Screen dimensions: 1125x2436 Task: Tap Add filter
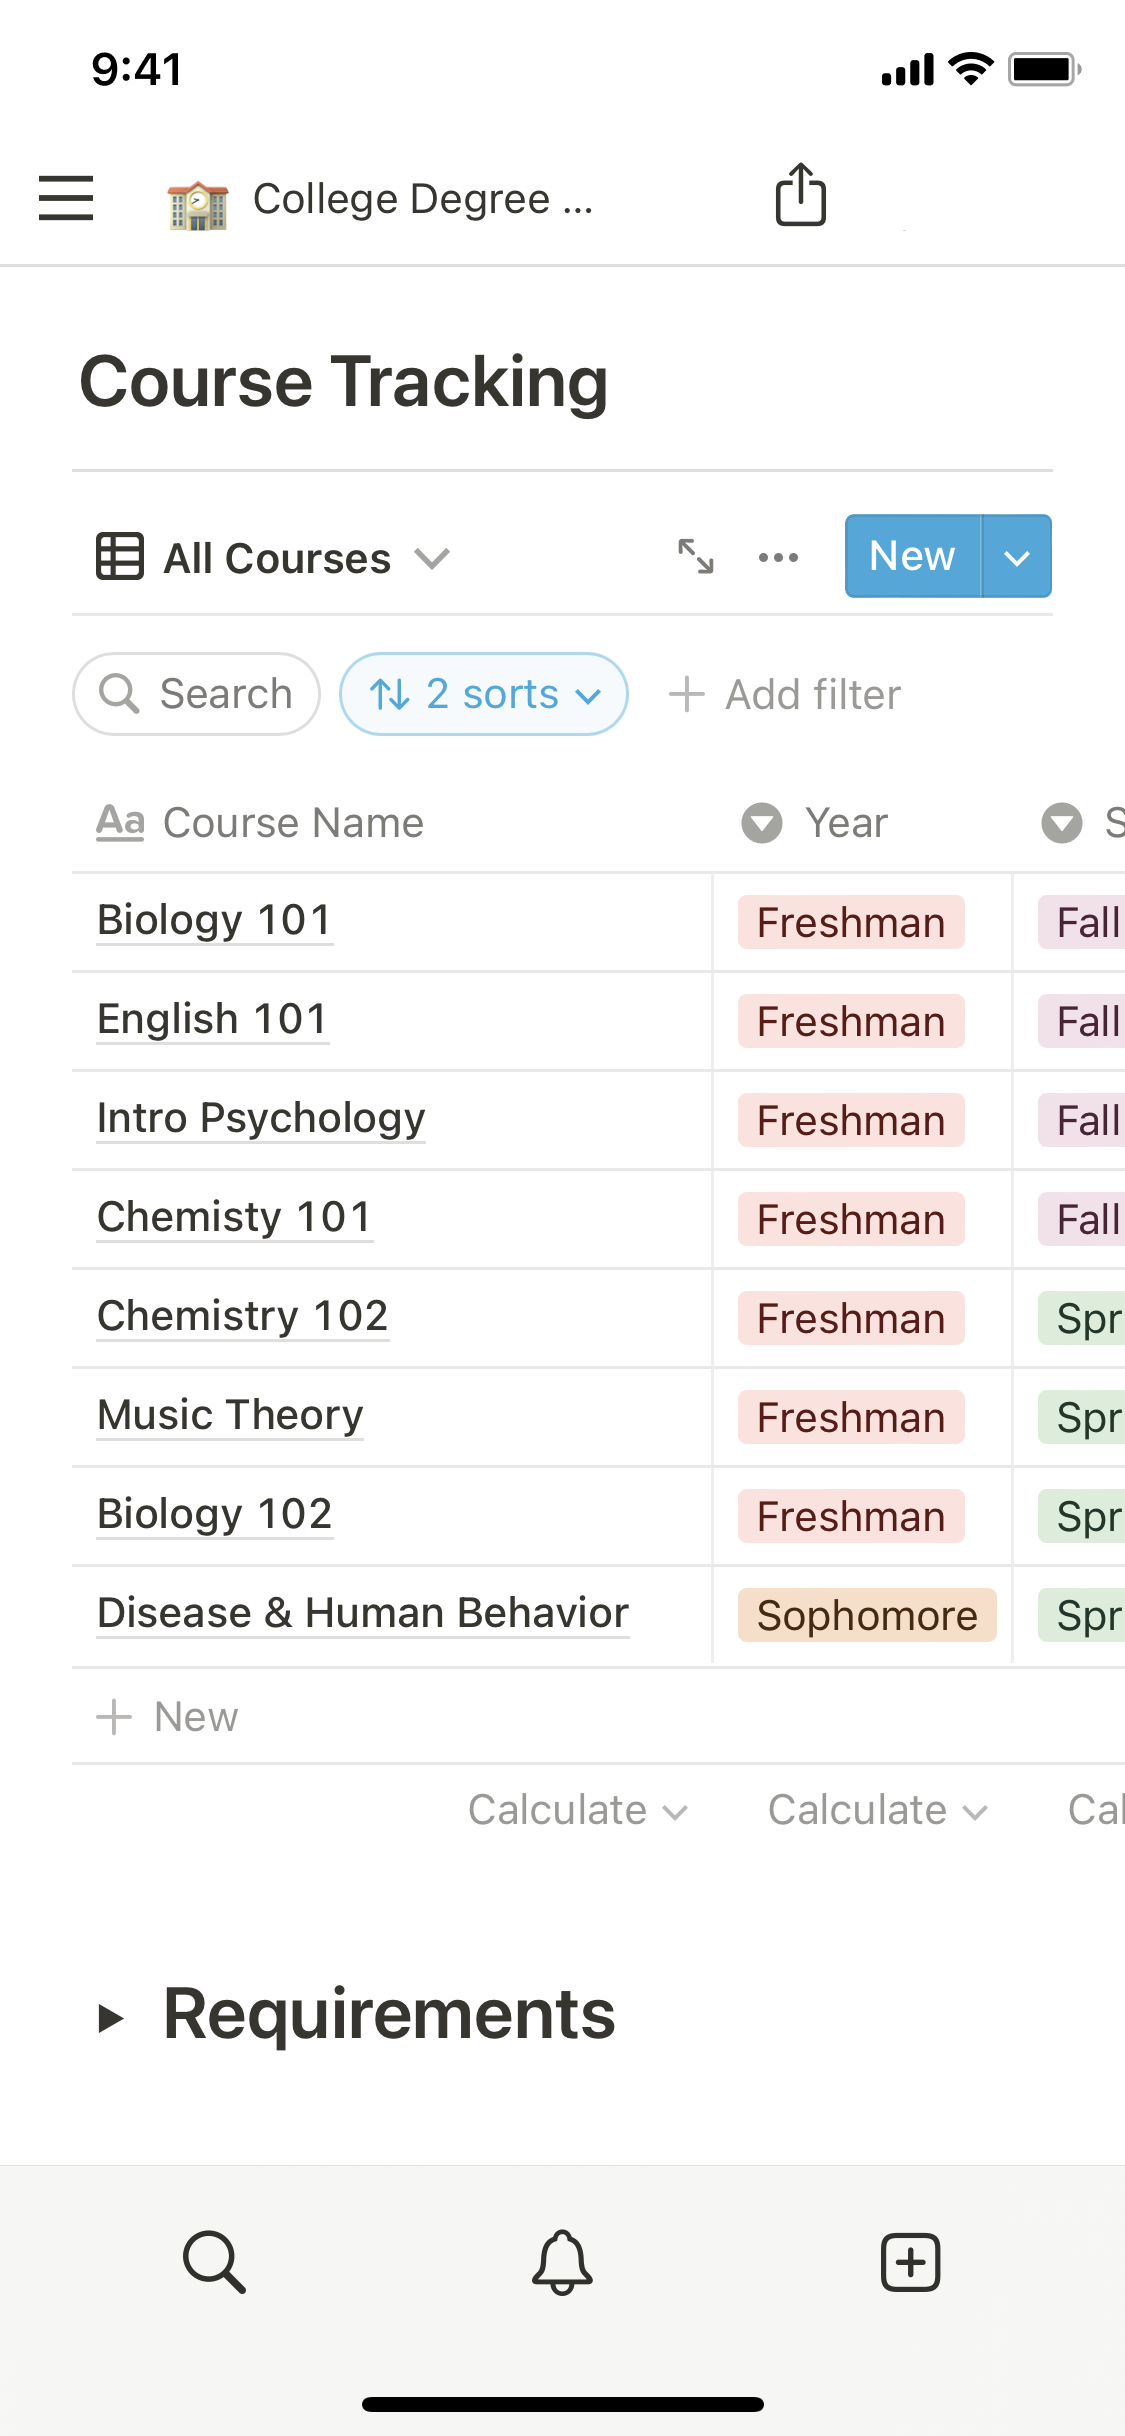pos(786,694)
